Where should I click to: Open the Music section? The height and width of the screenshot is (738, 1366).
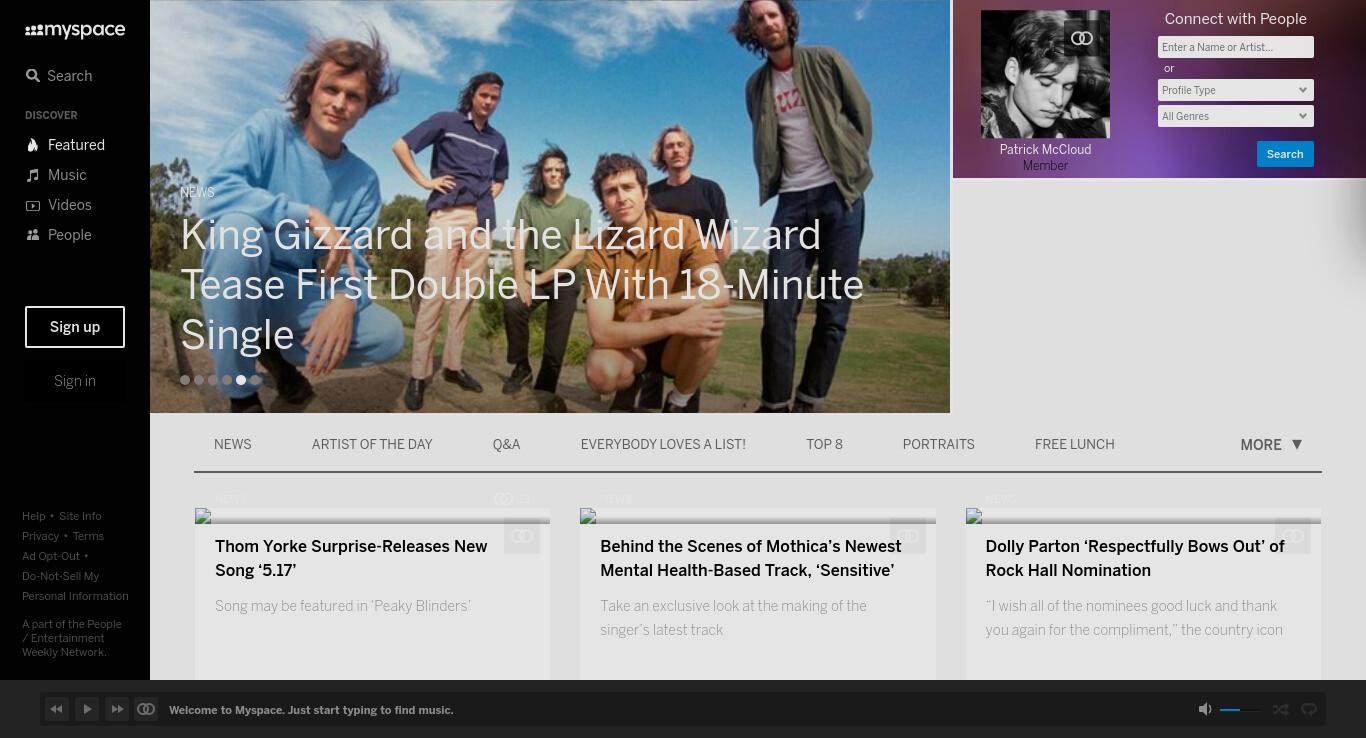(56, 175)
